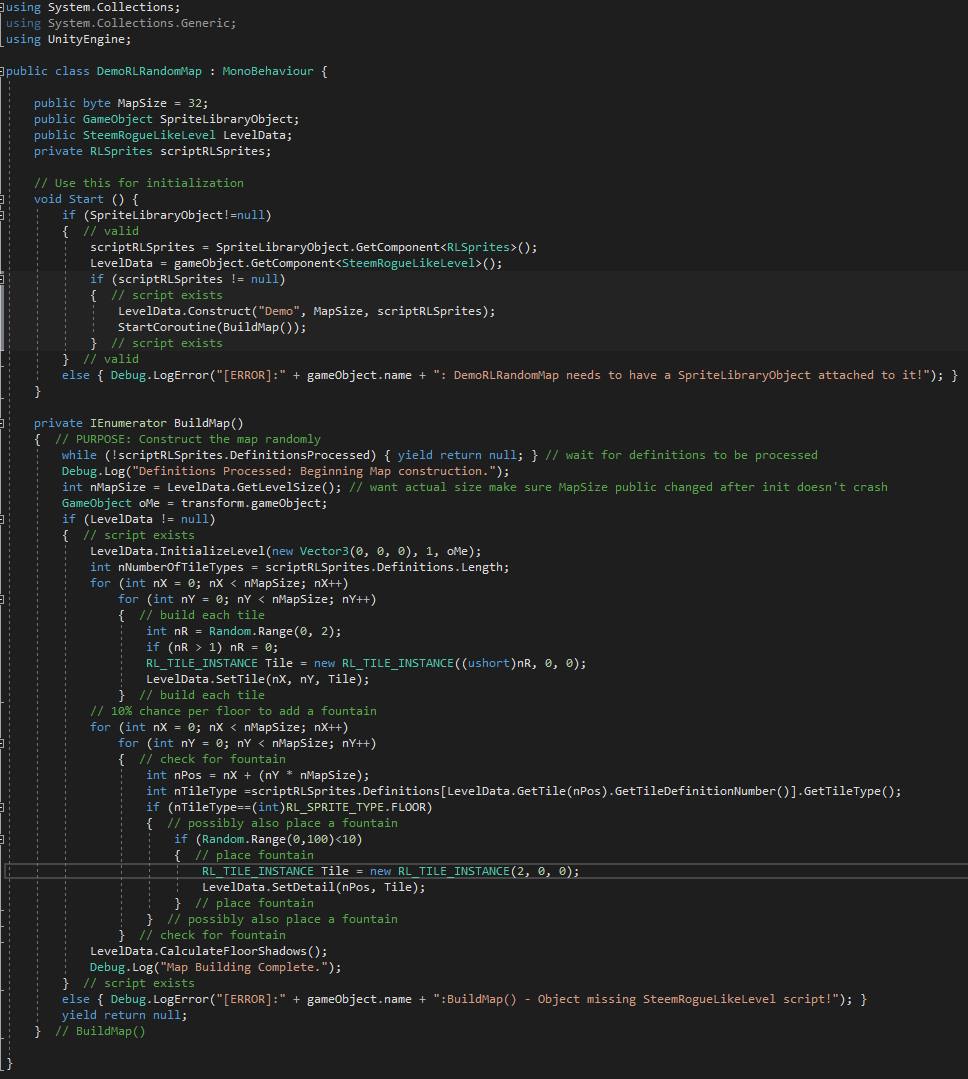Click 'GetComponent<SteemRogueLikeLevel>' call text
The width and height of the screenshot is (968, 1079).
pyautogui.click(x=366, y=263)
